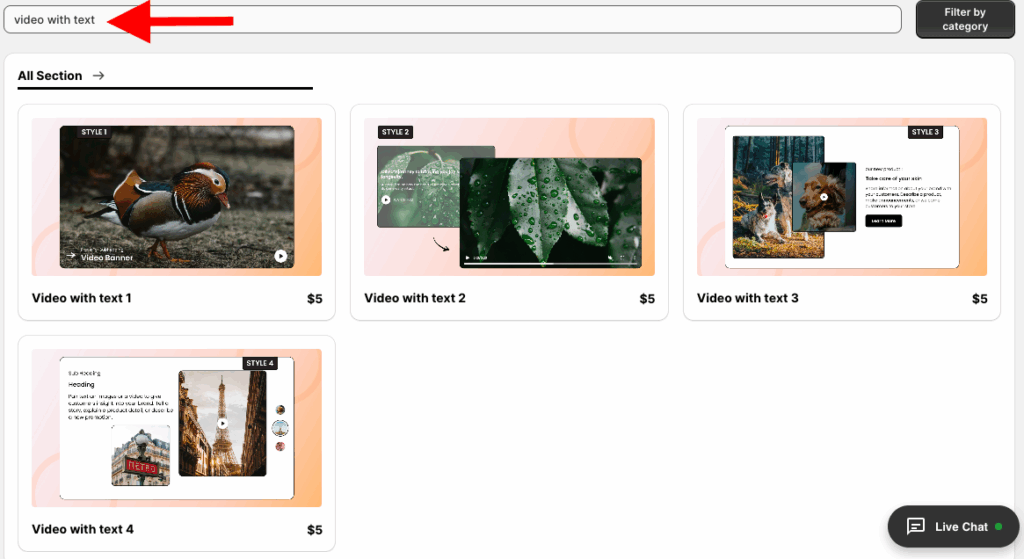Click the search field containing 'video with text'
The image size is (1024, 559).
pyautogui.click(x=452, y=20)
